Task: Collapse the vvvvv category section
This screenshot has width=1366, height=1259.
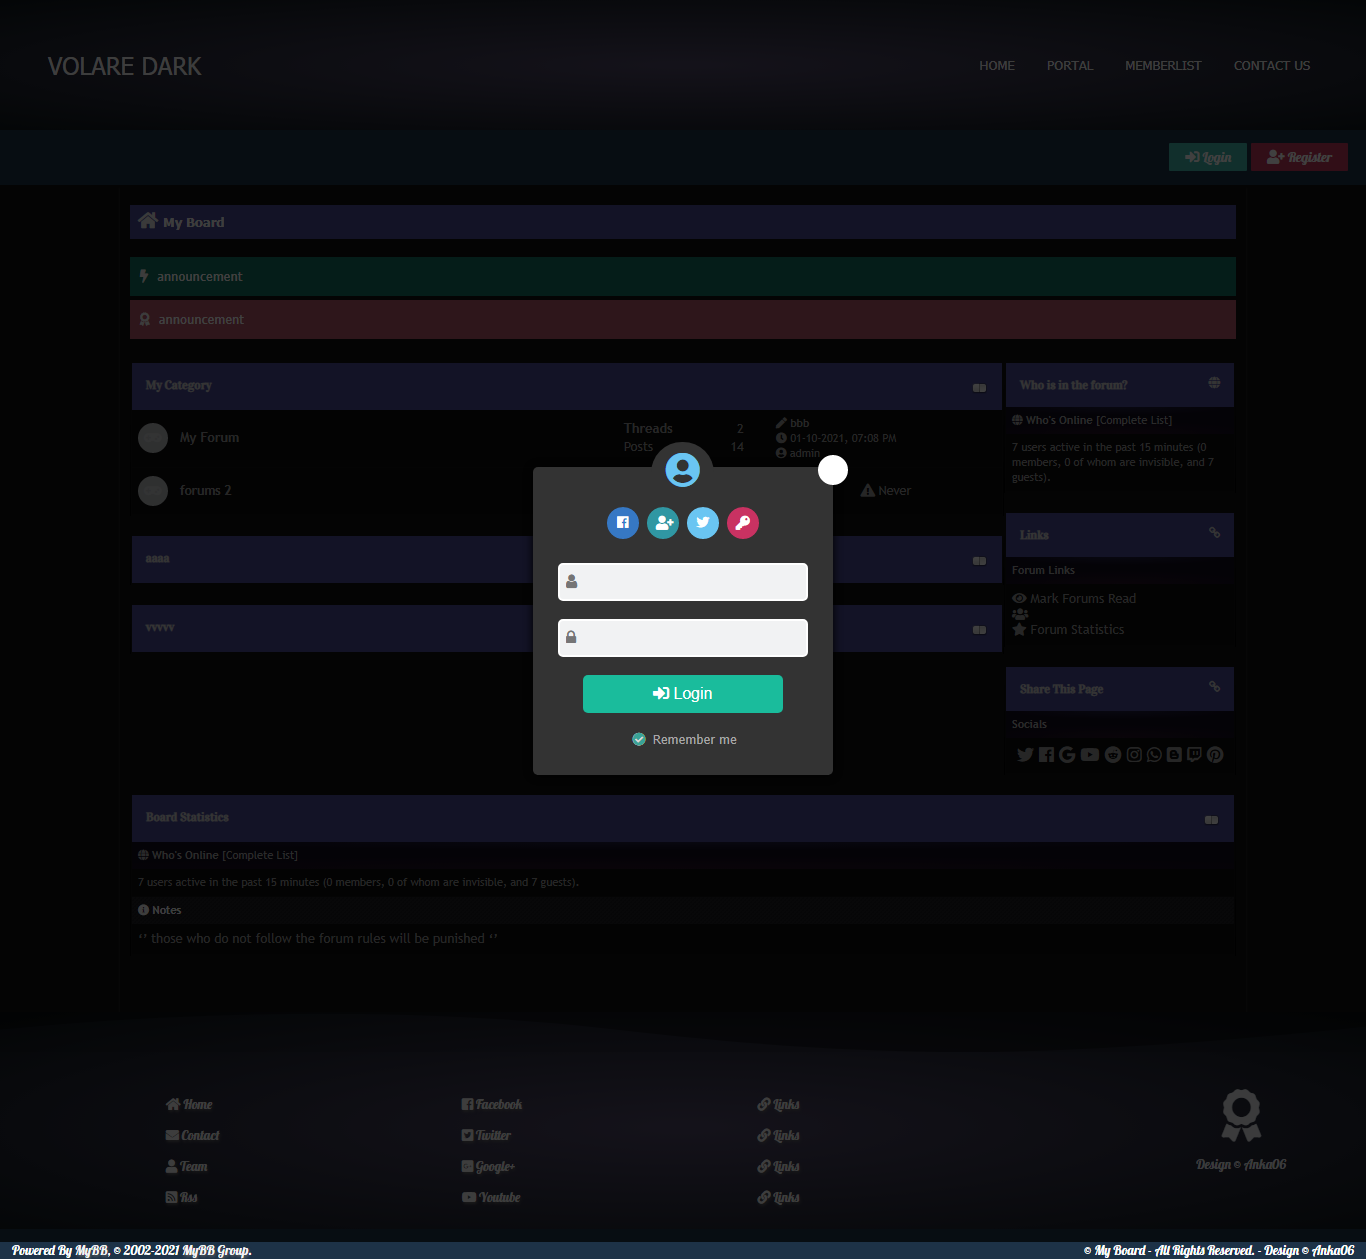Action: [979, 630]
